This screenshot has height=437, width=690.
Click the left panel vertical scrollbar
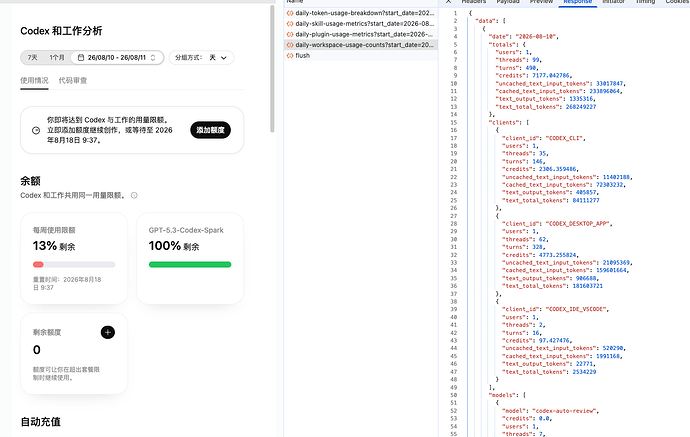pyautogui.click(x=272, y=68)
